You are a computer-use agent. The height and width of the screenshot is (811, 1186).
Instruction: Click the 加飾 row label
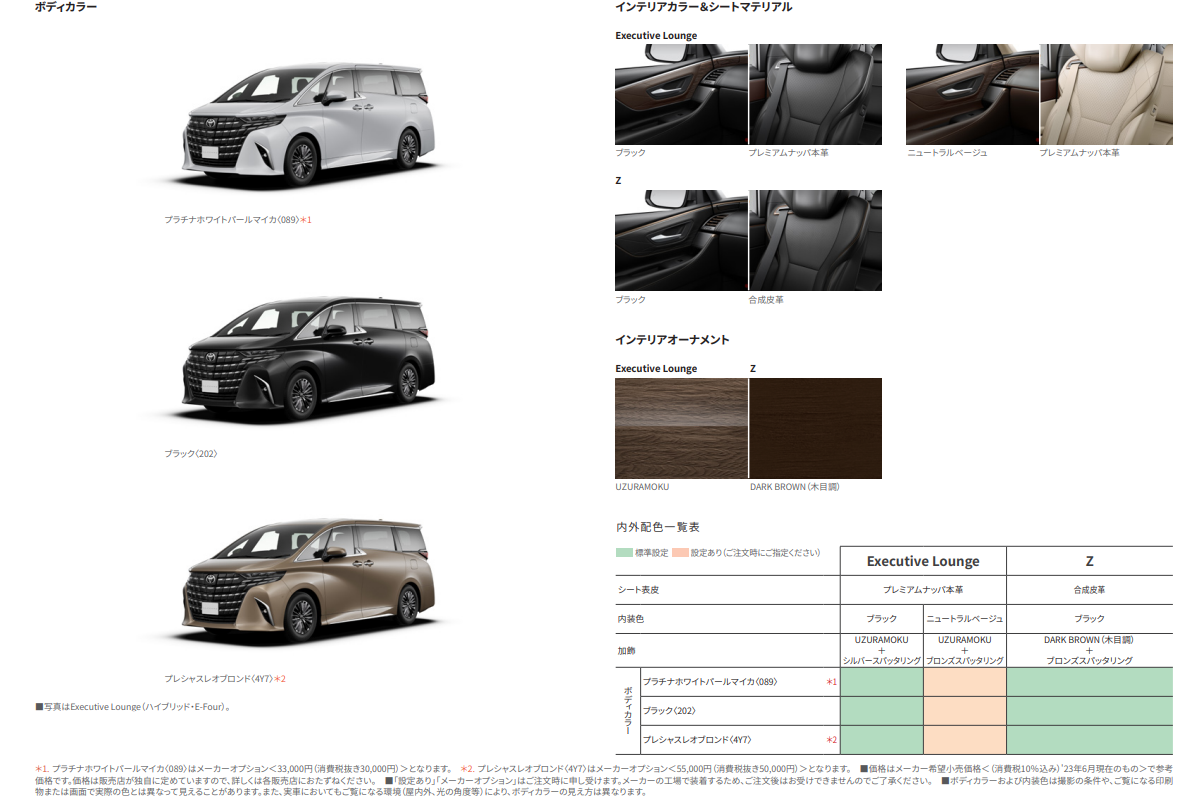(x=626, y=651)
